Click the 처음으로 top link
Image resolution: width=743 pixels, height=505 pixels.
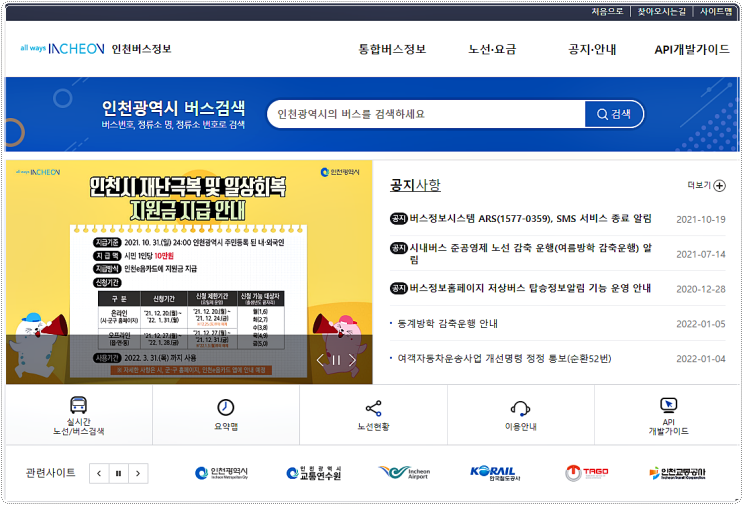point(607,11)
